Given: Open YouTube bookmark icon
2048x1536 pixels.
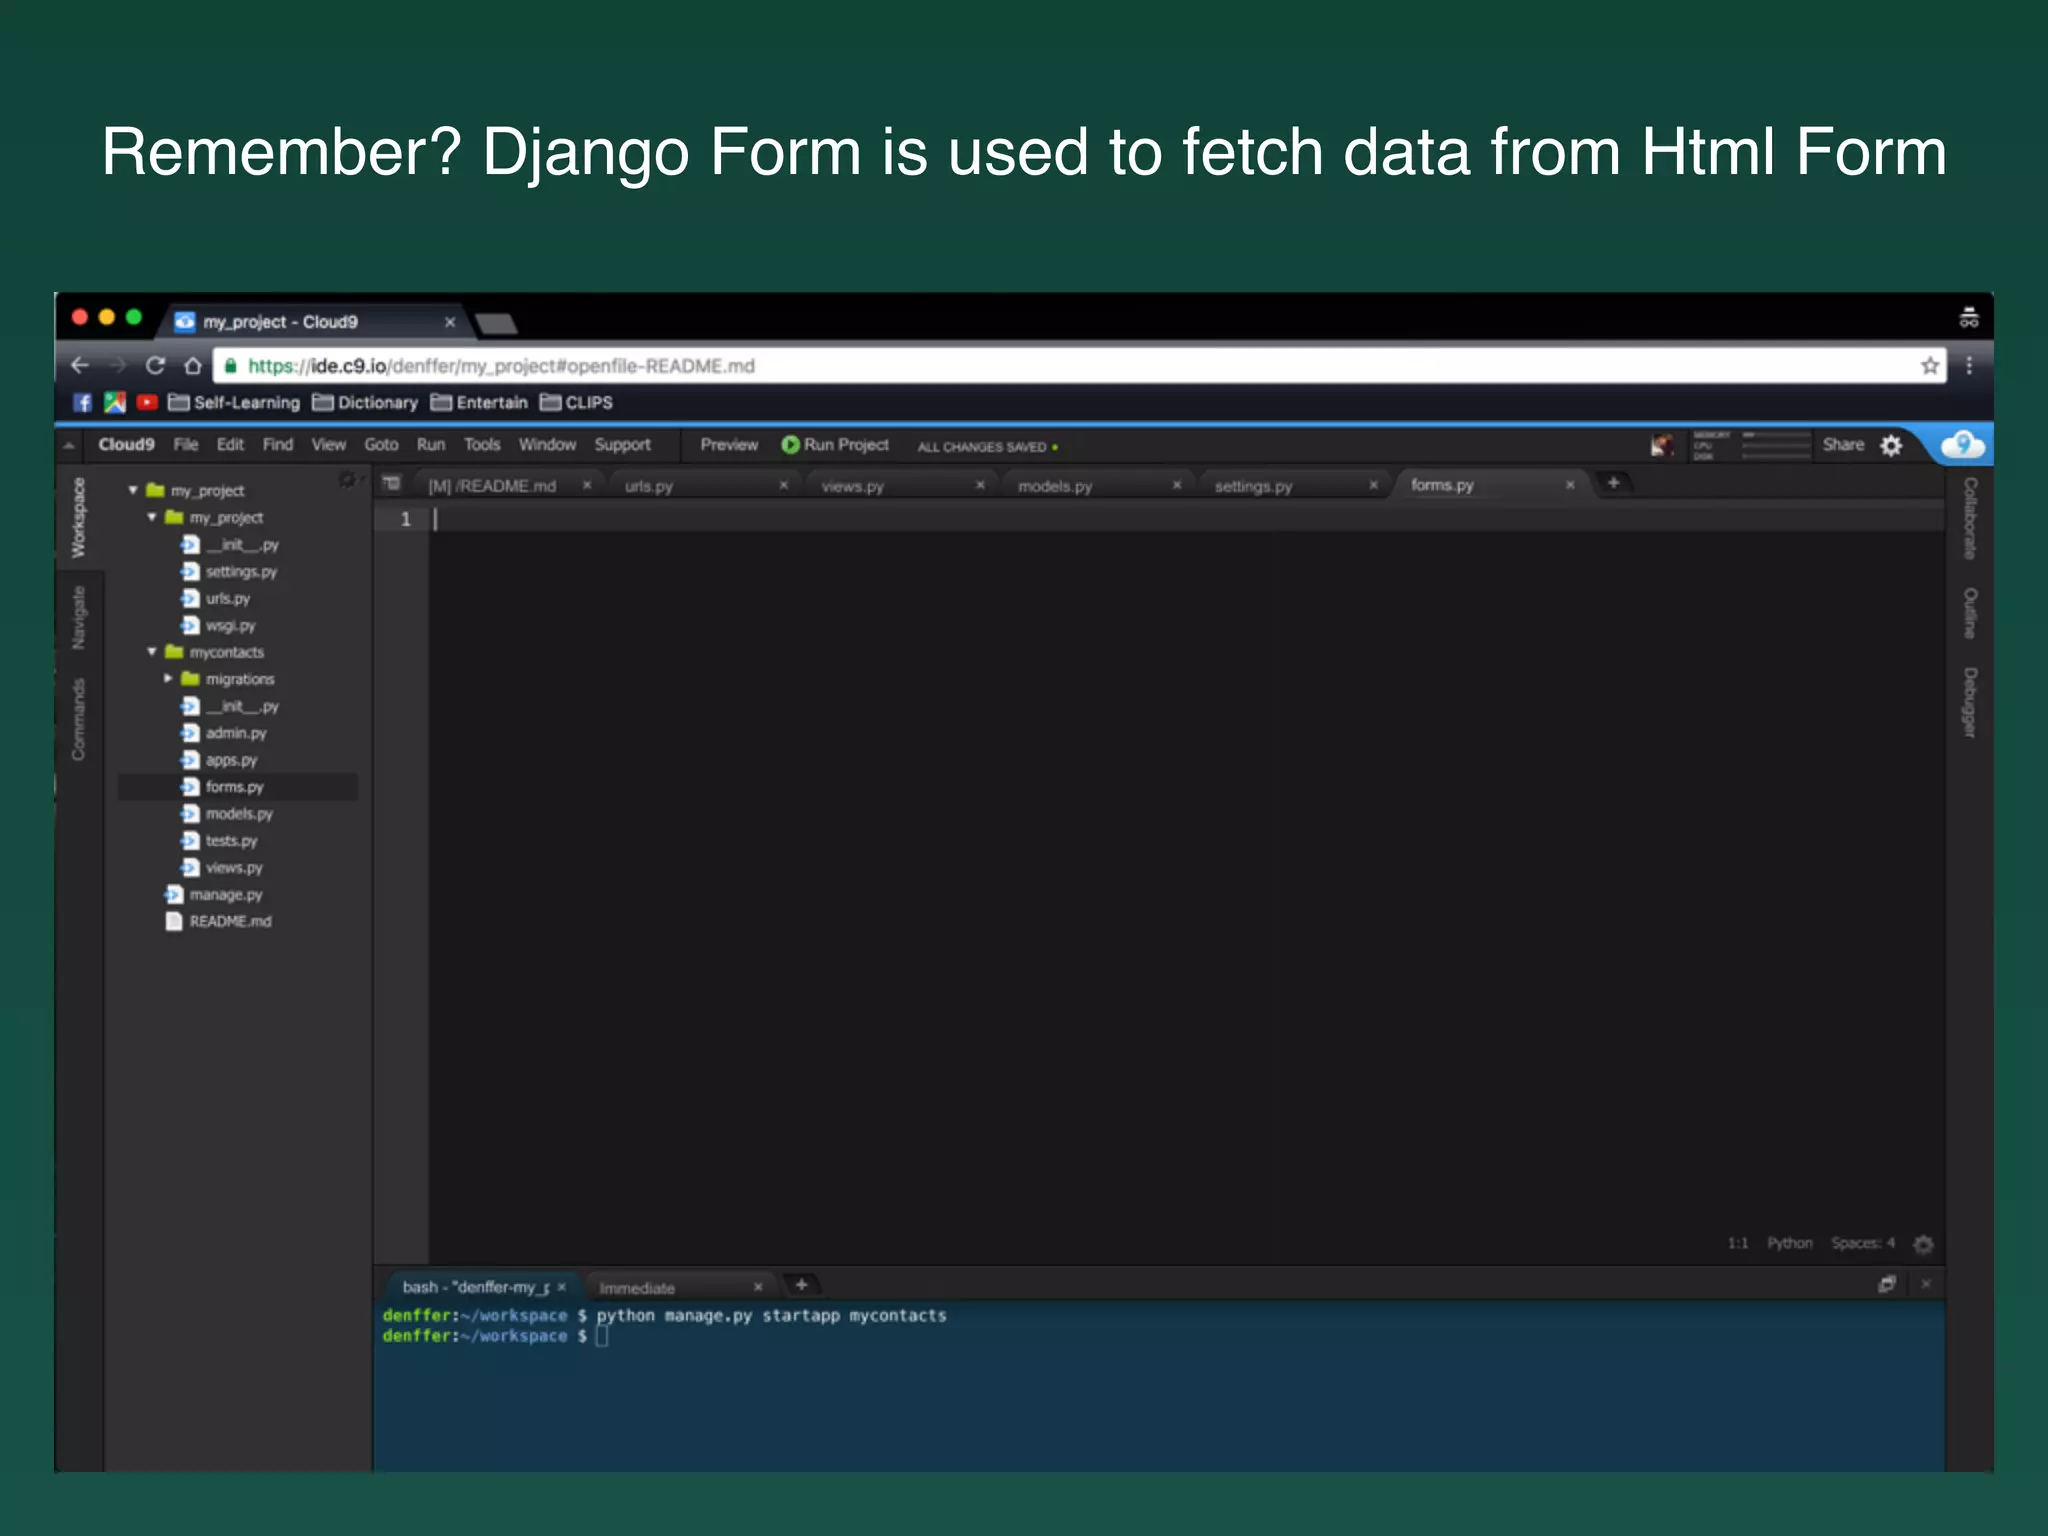Looking at the screenshot, I should [147, 403].
